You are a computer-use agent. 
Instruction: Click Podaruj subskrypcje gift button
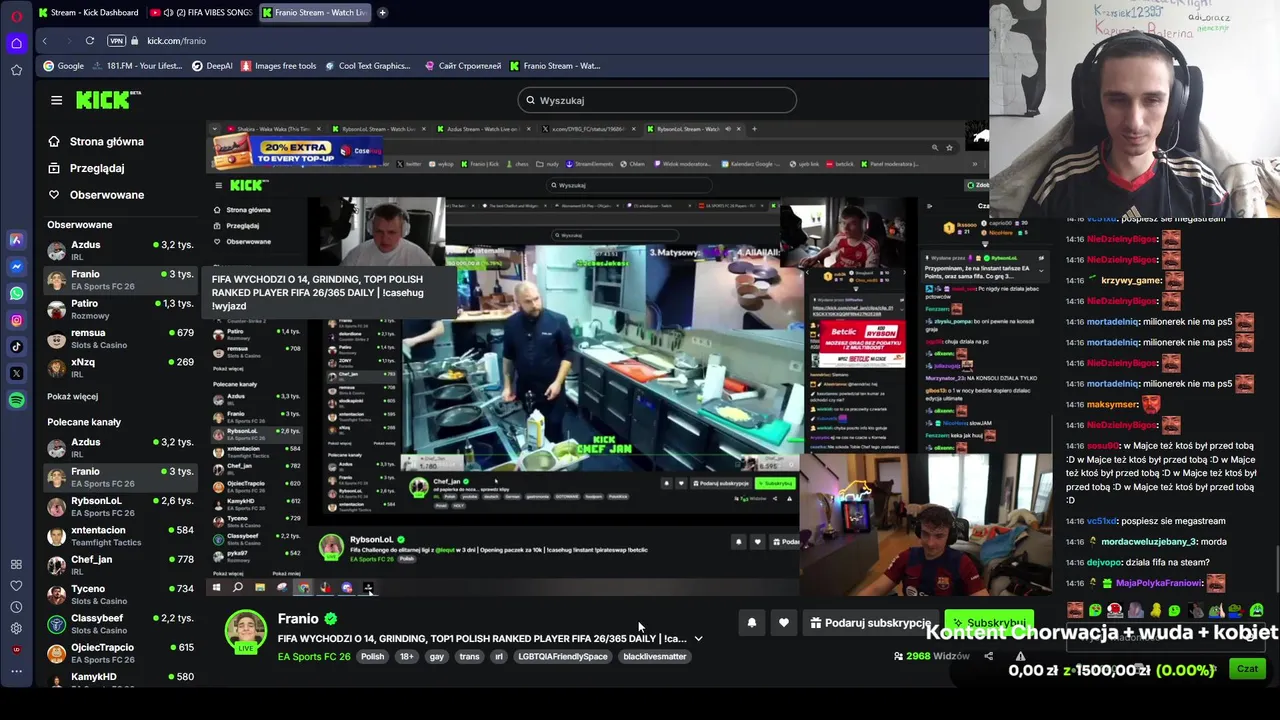coord(869,623)
